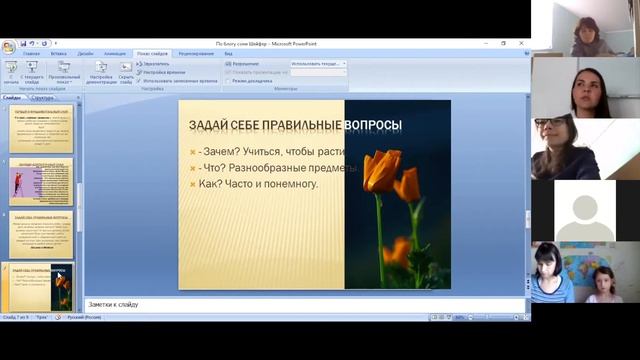Click the Redo icon in quick access toolbar
640x360 pixels.
point(44,44)
